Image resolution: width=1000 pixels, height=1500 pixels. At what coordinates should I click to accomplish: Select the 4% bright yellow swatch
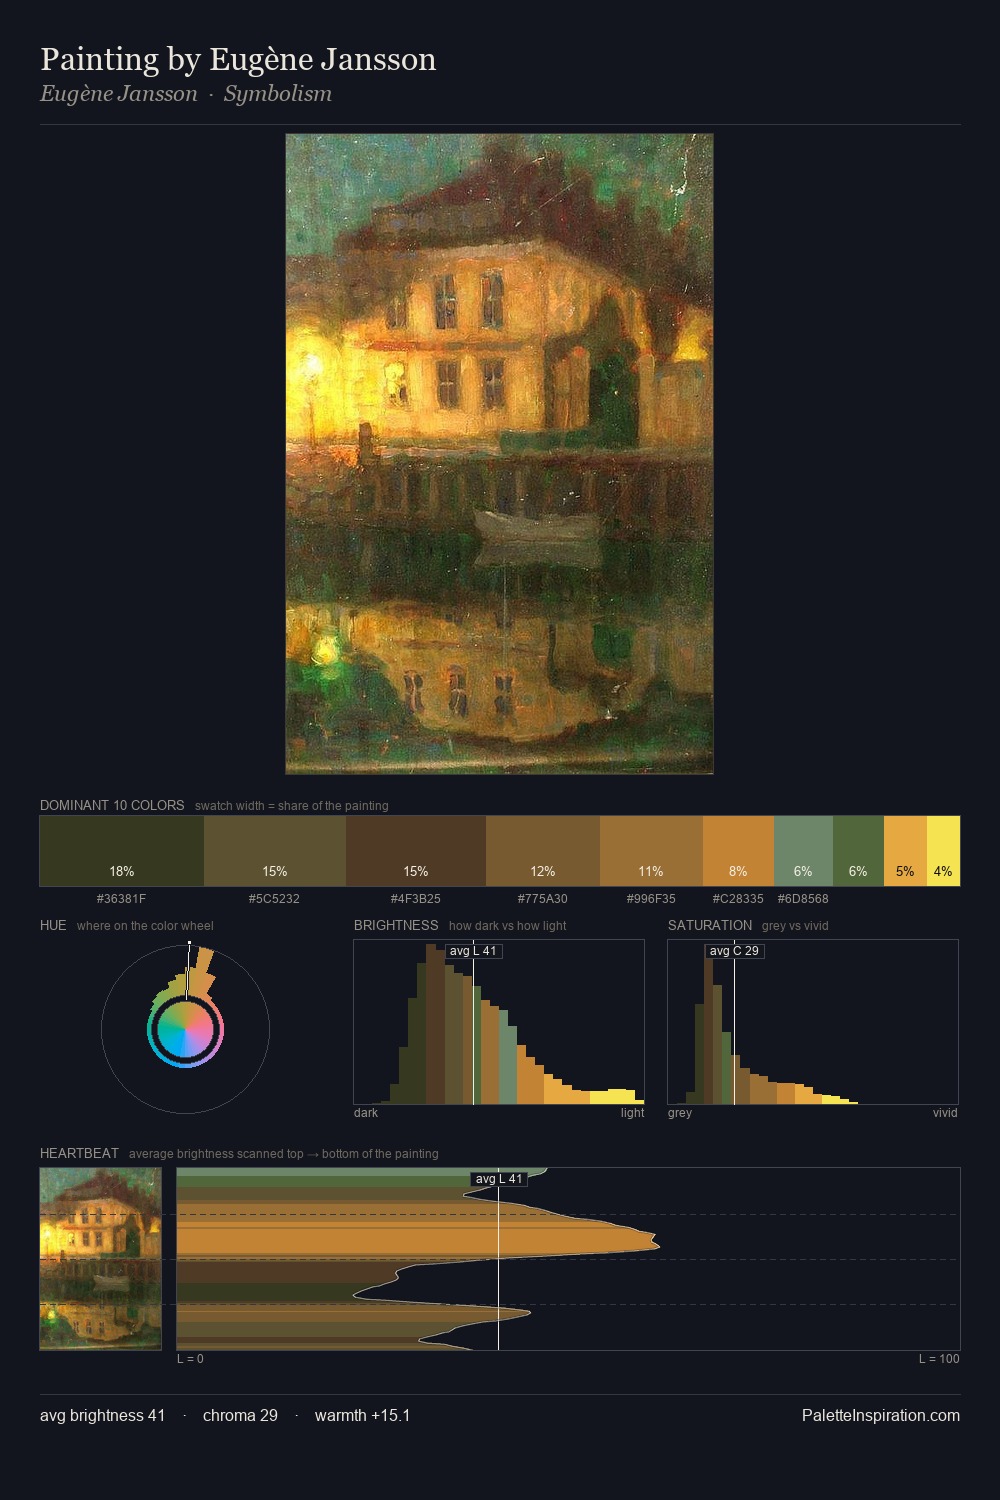(943, 851)
